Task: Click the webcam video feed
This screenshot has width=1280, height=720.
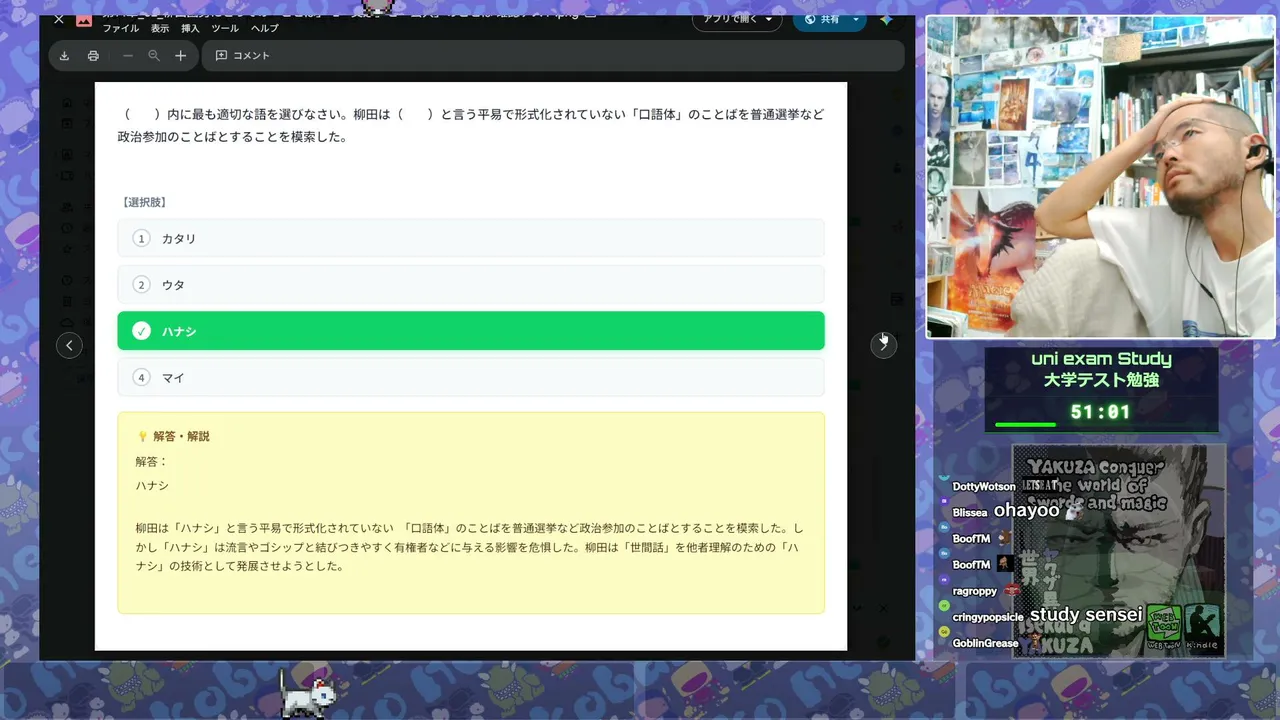Action: (1101, 177)
